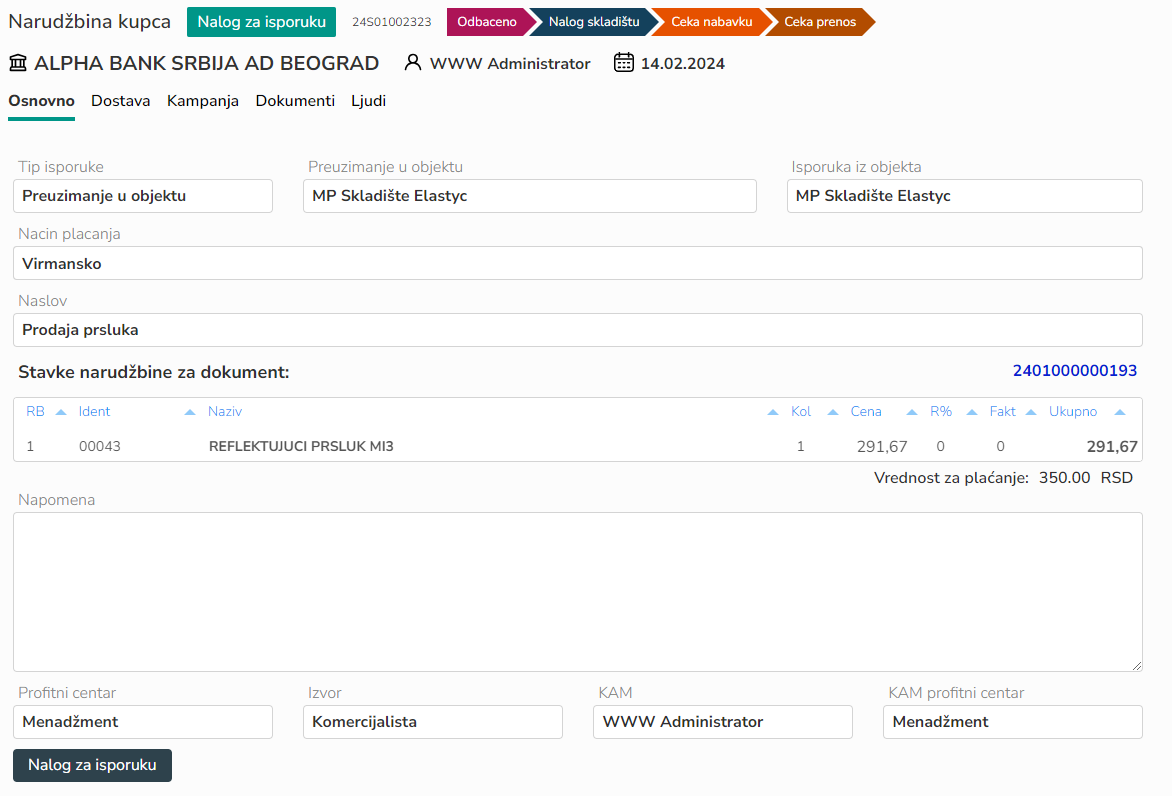Open the document link 2401000000193
This screenshot has width=1172, height=796.
1075,371
